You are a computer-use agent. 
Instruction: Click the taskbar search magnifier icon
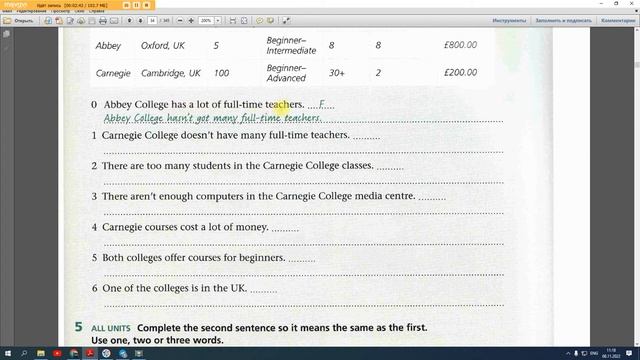tap(24, 353)
